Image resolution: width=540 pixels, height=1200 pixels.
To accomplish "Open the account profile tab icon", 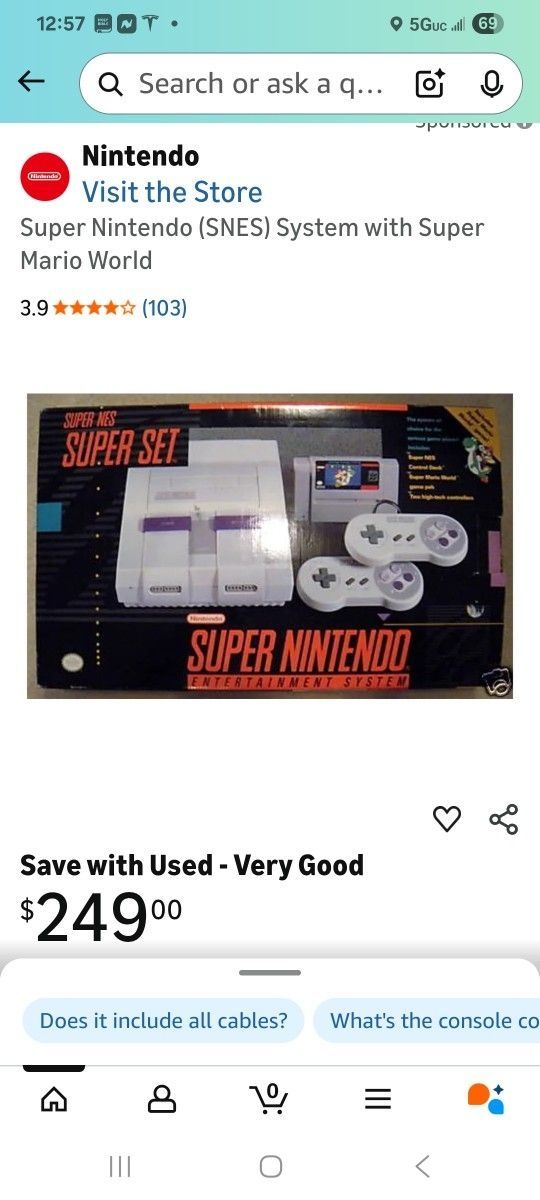I will point(162,1099).
